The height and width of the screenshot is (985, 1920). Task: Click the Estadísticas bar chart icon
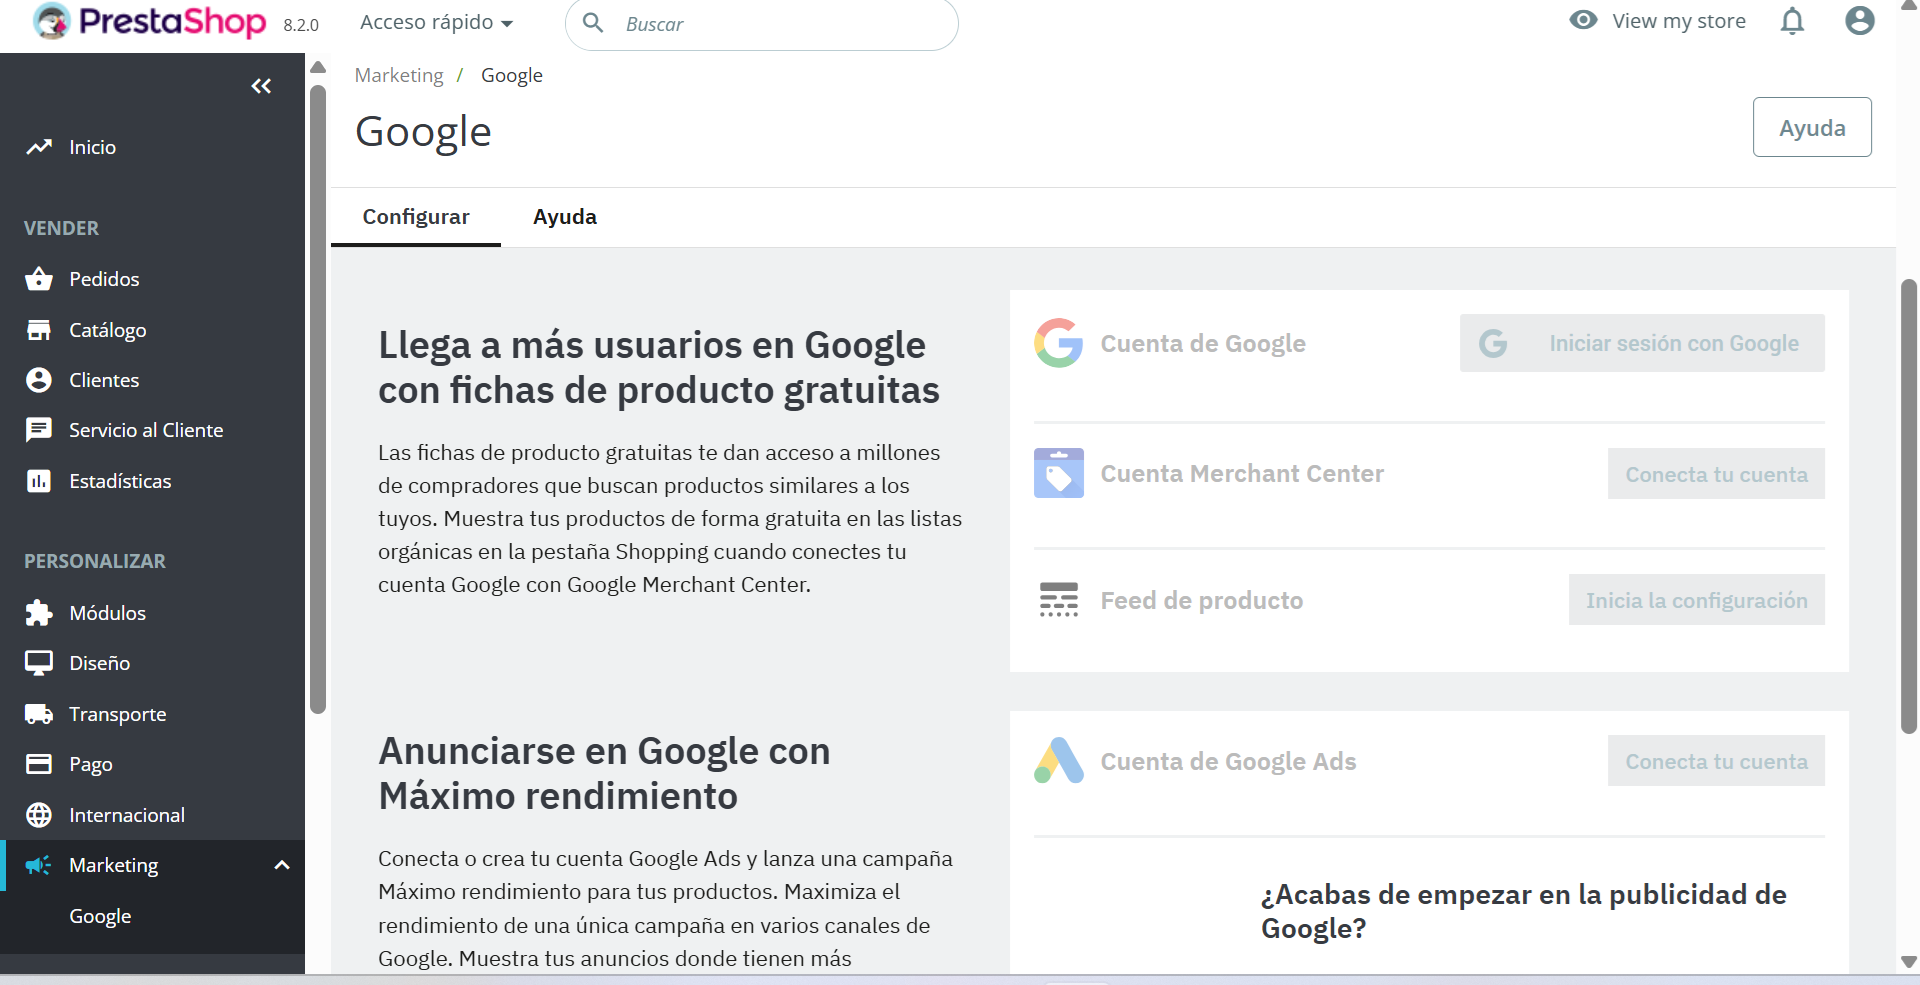[x=39, y=481]
